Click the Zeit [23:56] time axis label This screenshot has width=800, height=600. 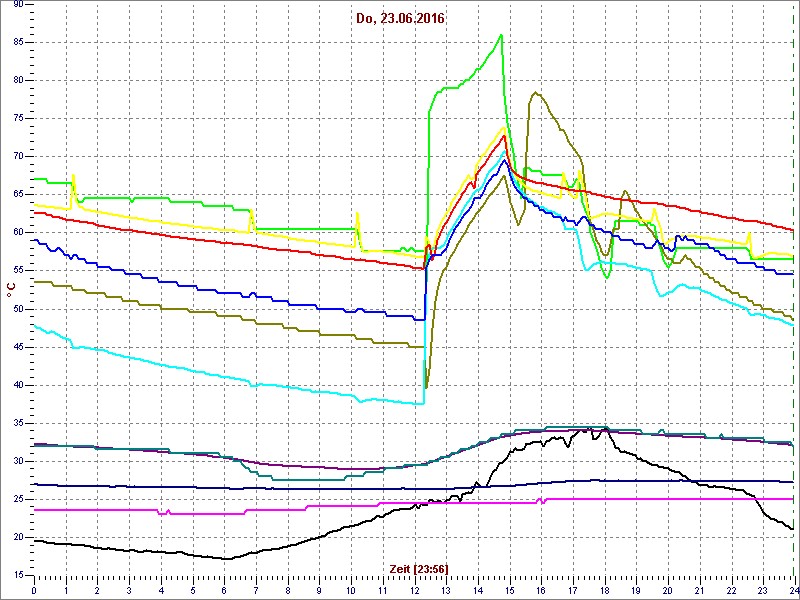coord(419,569)
